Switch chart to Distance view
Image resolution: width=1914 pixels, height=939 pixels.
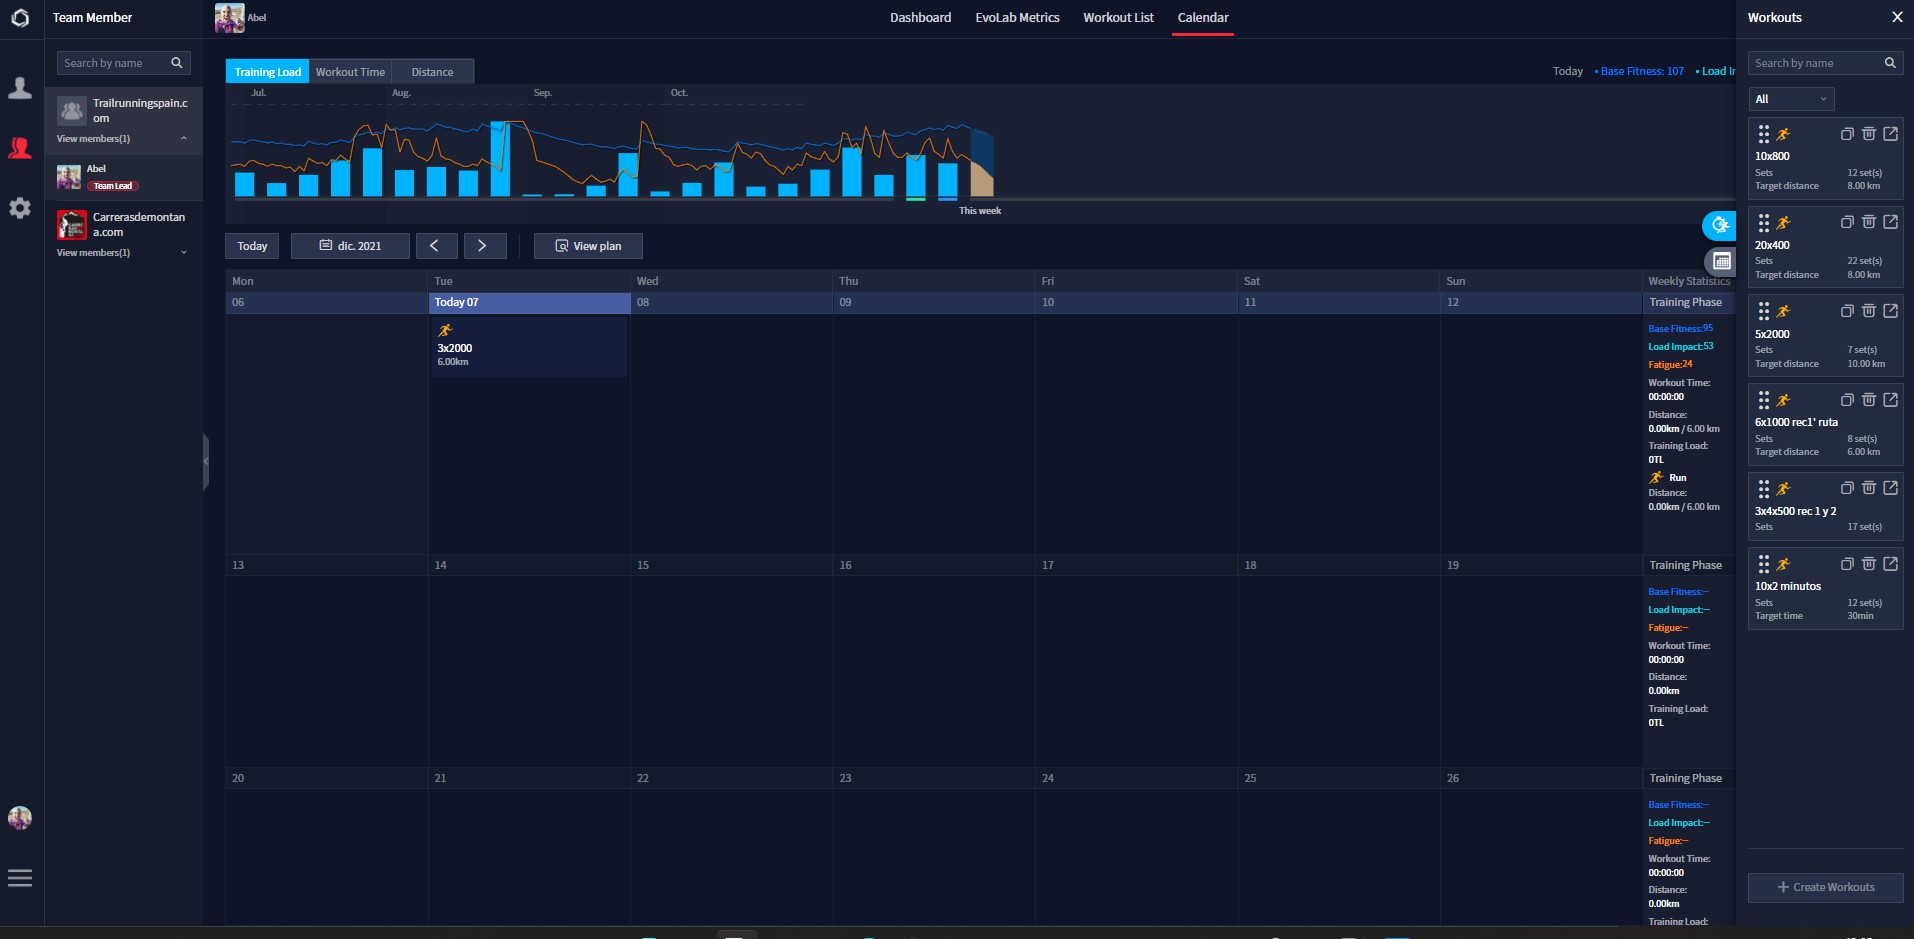point(432,72)
